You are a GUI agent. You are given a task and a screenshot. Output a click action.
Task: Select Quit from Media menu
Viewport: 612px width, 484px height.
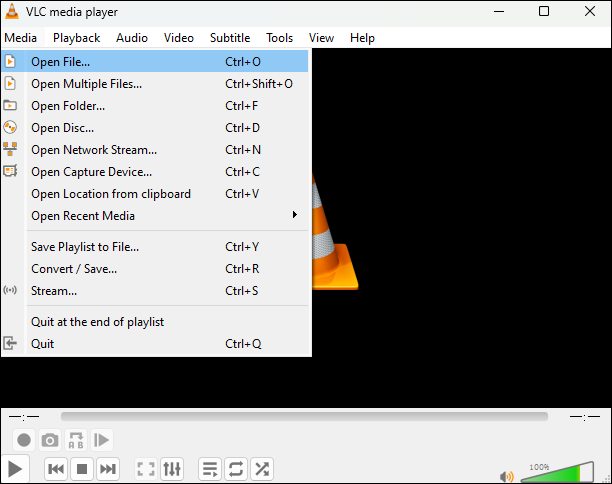click(x=155, y=343)
